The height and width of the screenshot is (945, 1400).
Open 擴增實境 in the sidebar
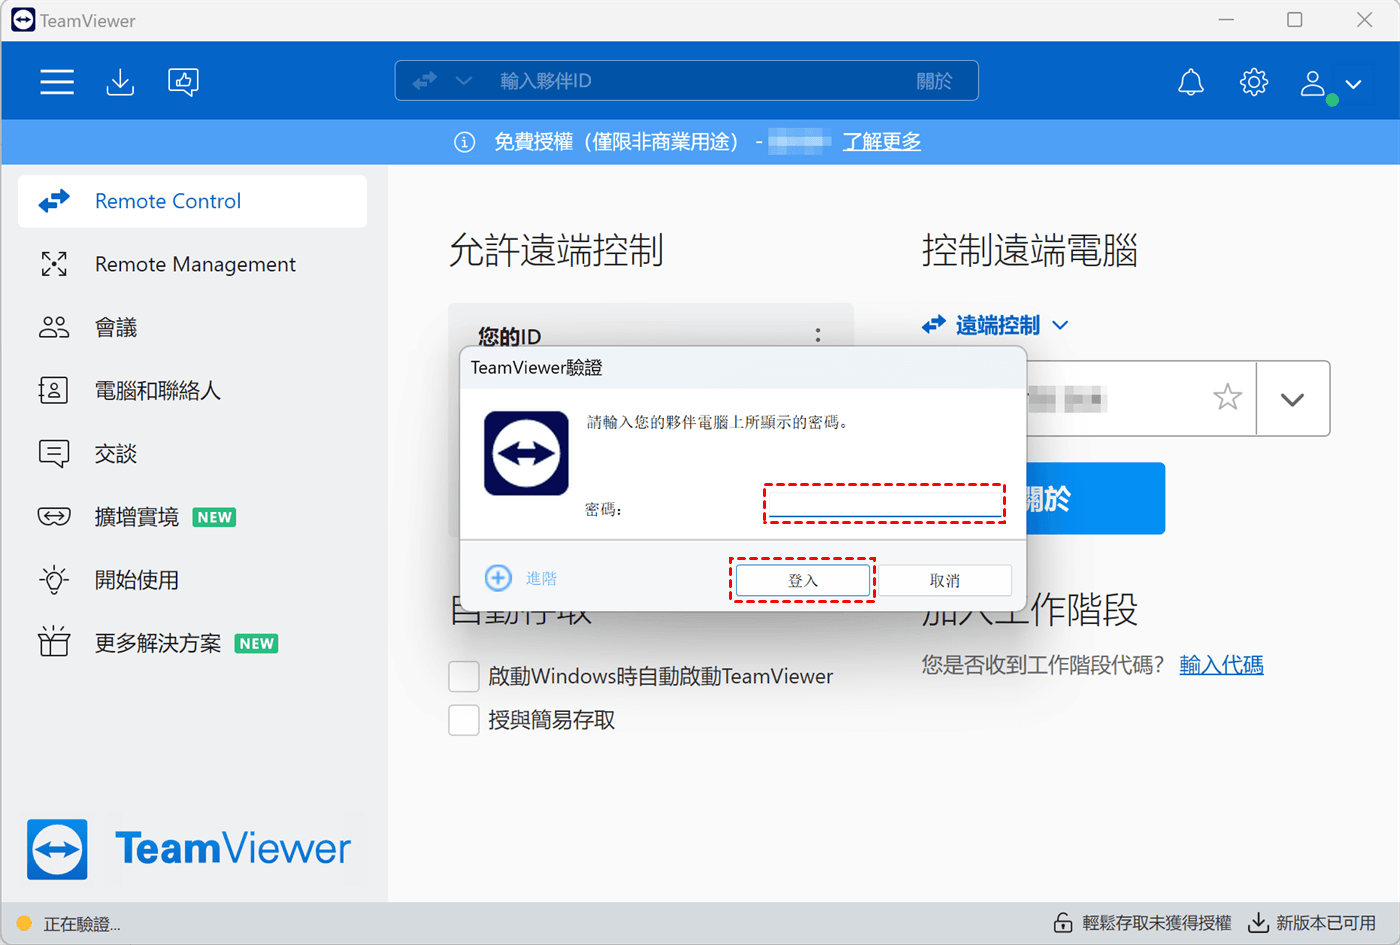point(193,516)
